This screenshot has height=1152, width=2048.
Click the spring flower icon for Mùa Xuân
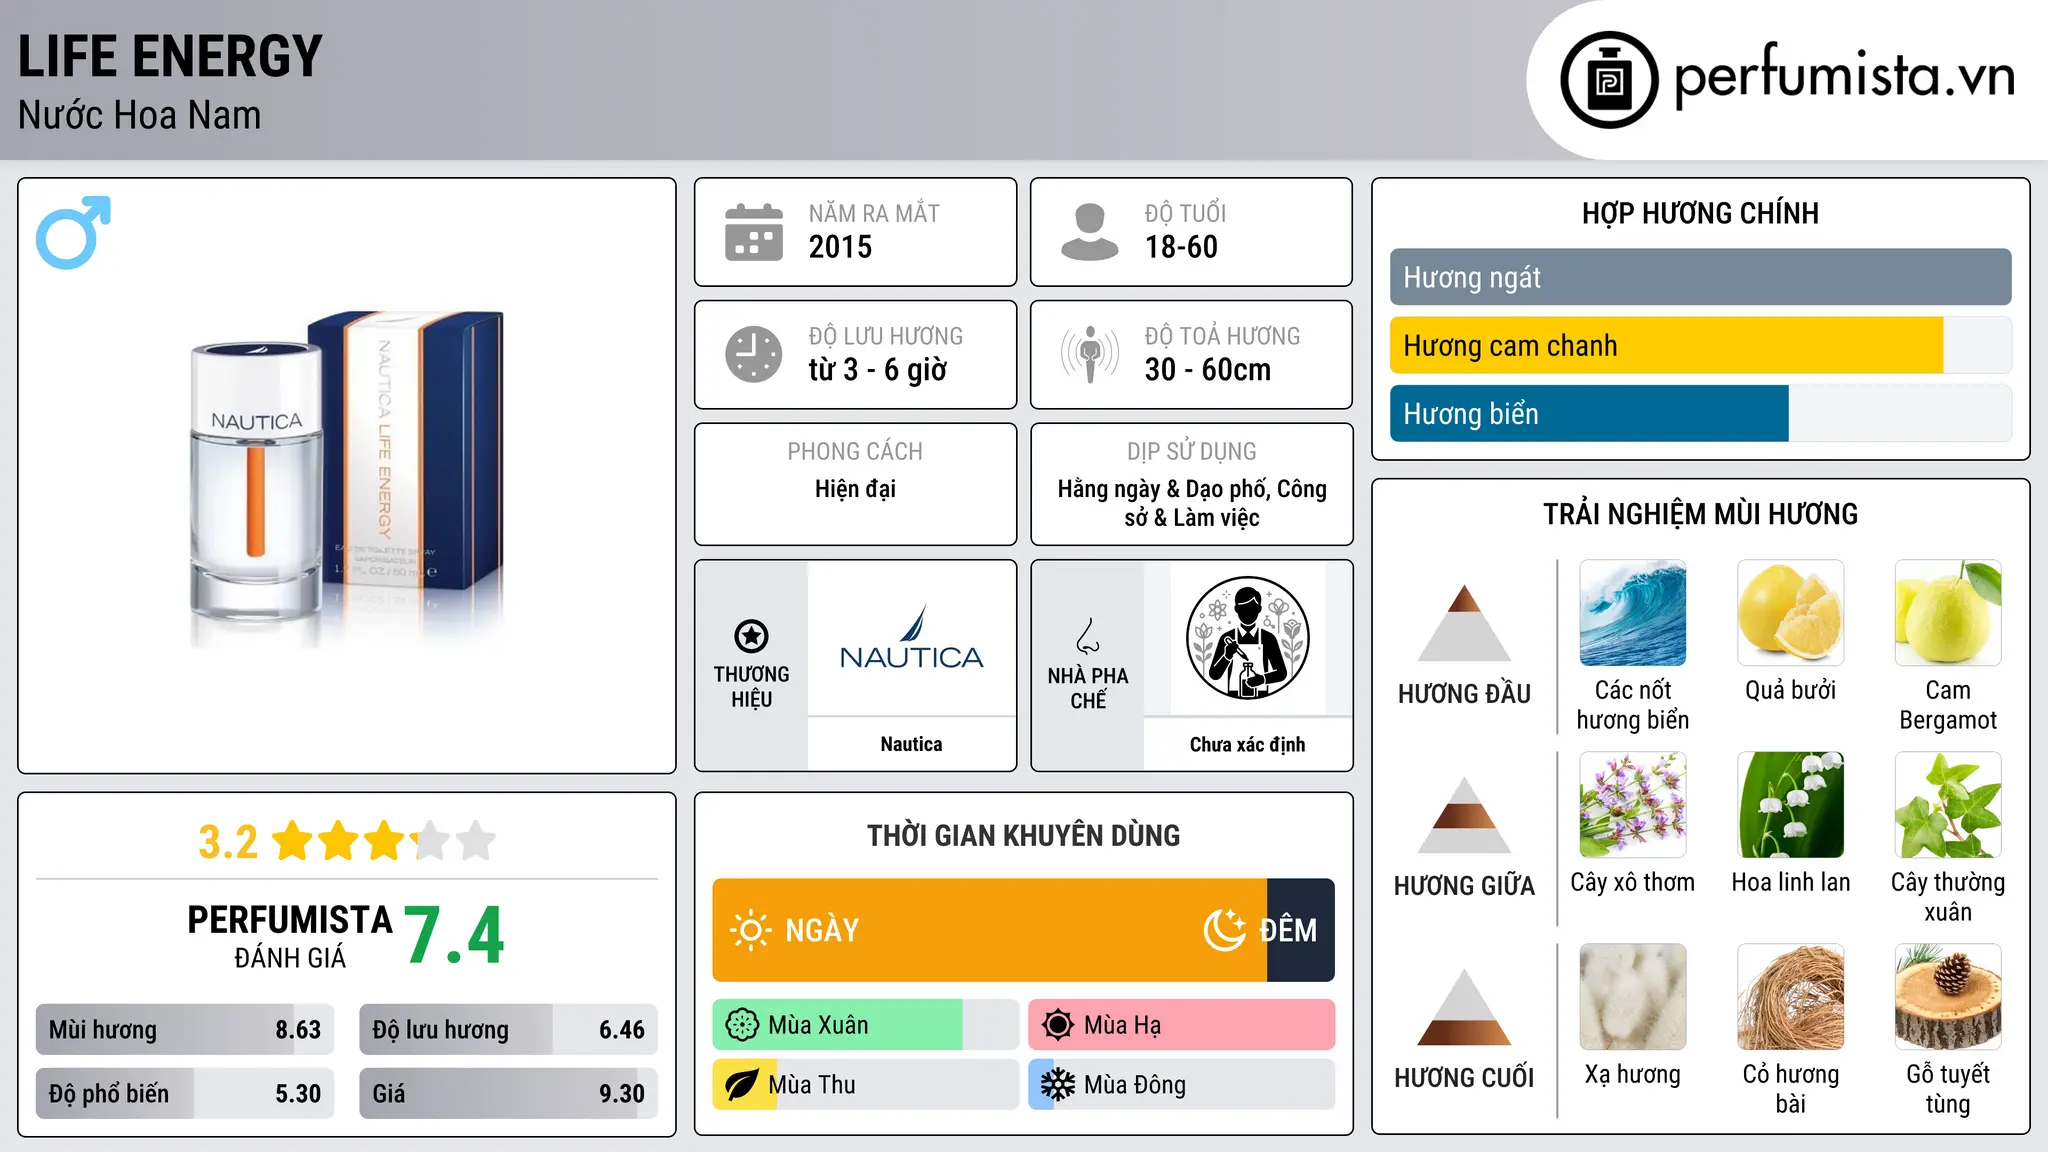coord(742,1025)
